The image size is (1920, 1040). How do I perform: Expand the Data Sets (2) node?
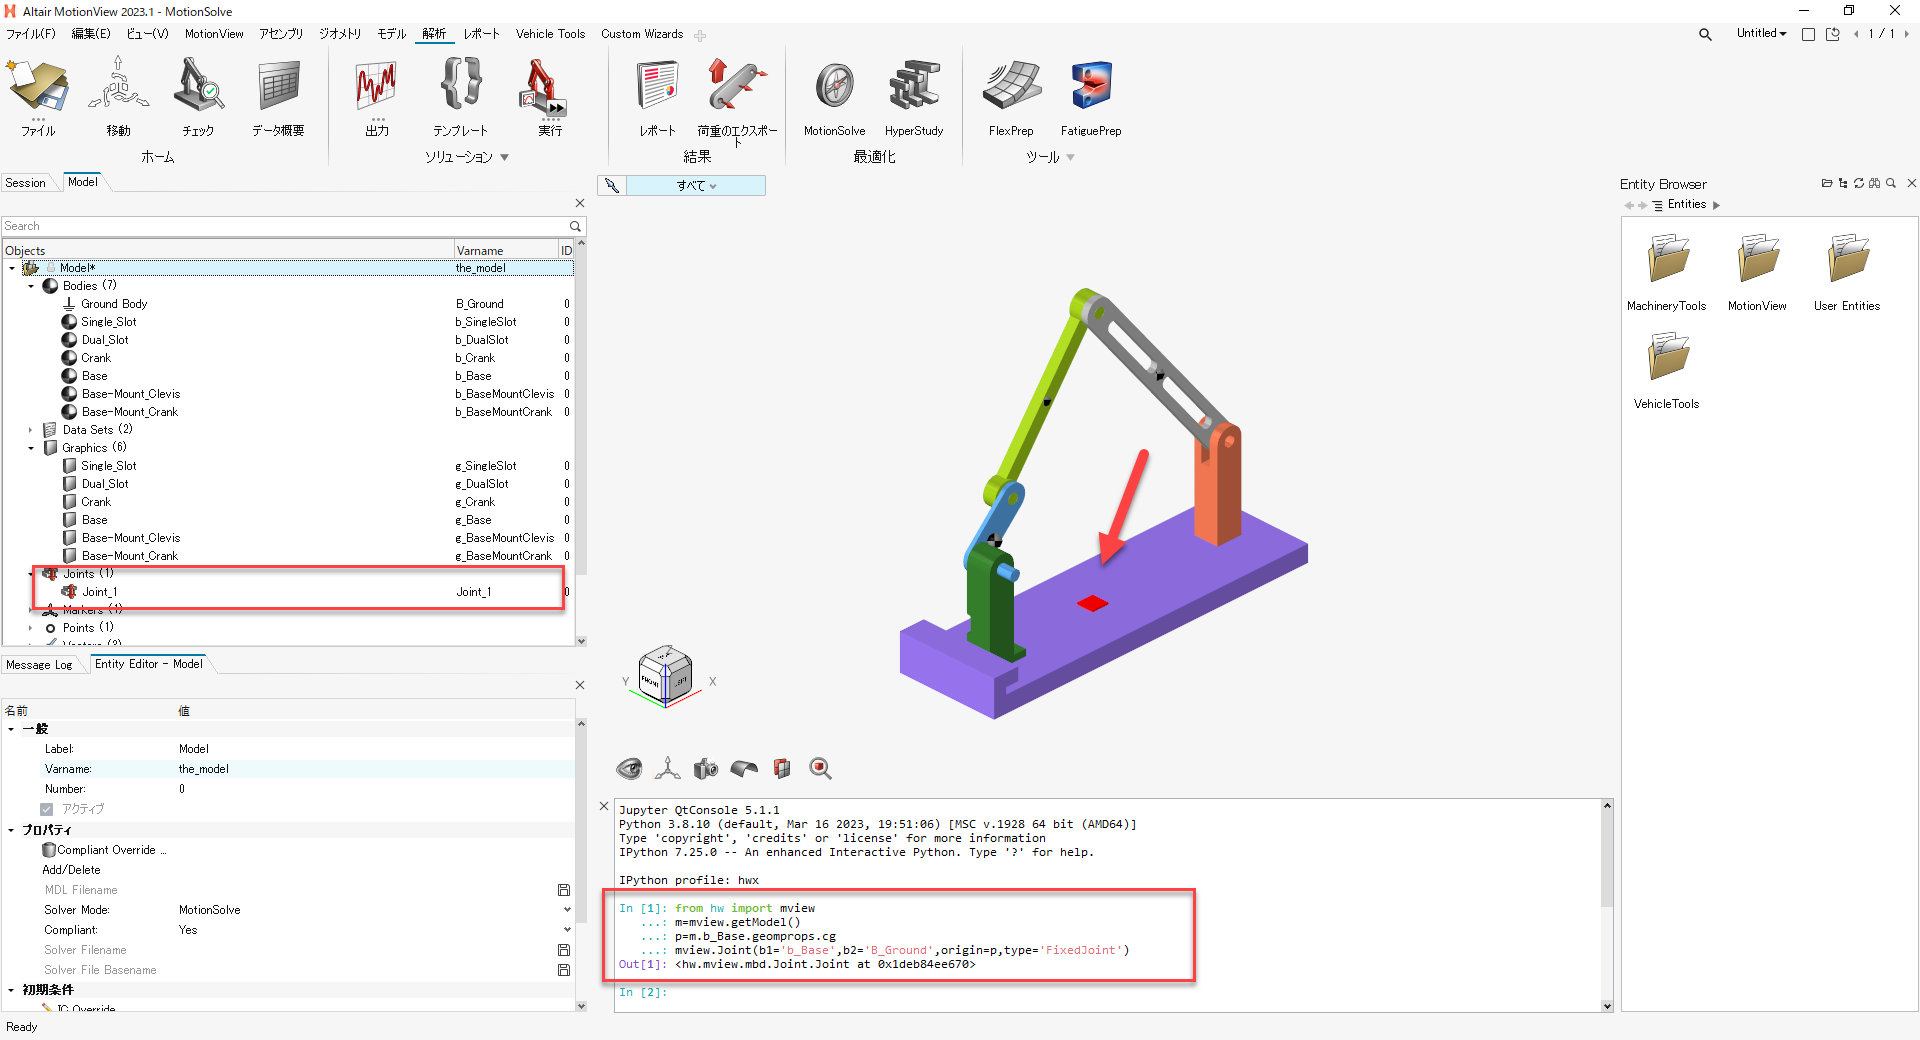click(31, 430)
